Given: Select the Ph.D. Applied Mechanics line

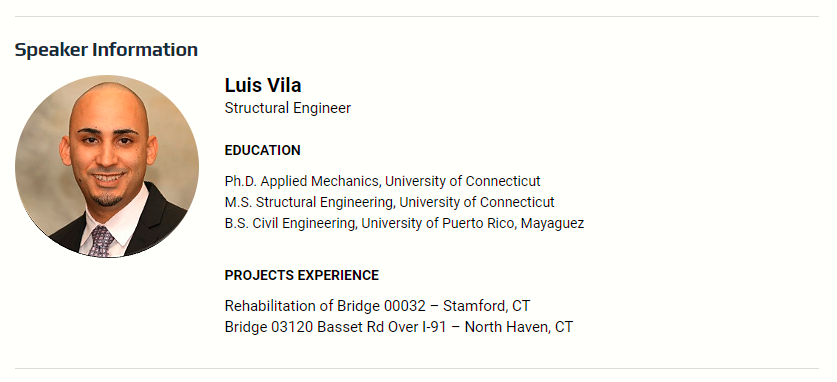Looking at the screenshot, I should coord(382,181).
